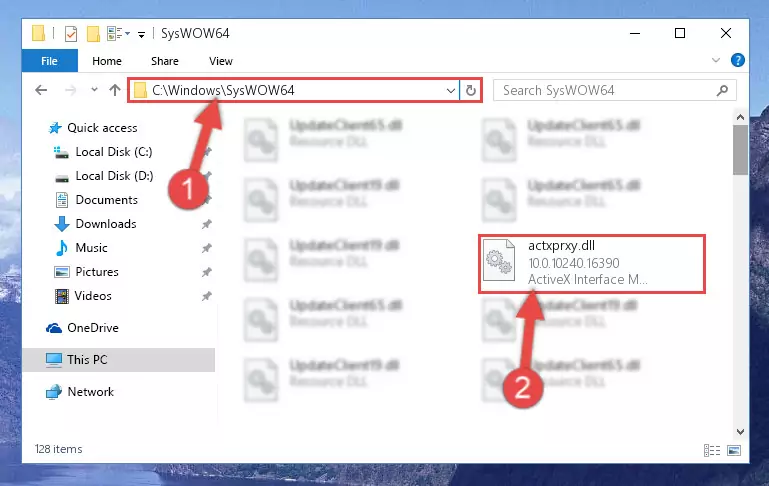Minimize the SysWOW64 window
Image resolution: width=769 pixels, height=486 pixels.
pos(635,33)
